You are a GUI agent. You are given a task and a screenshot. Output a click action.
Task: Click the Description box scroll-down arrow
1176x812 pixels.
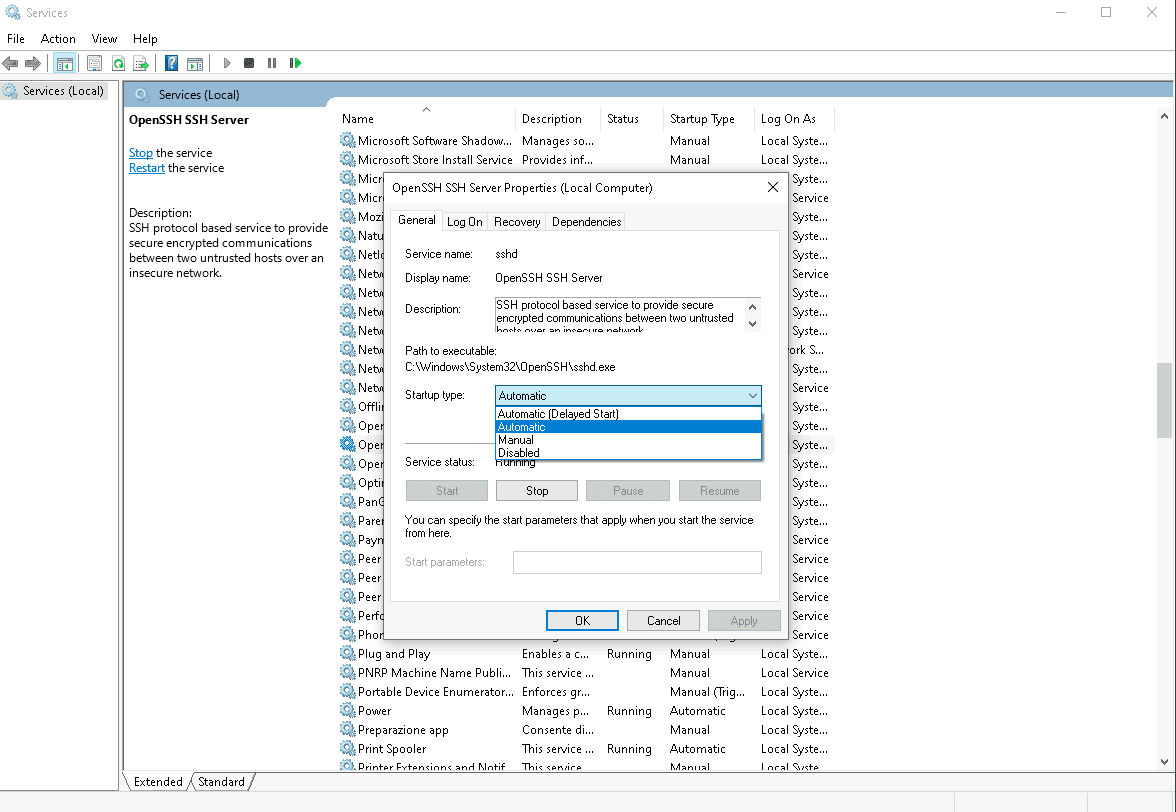pos(753,324)
